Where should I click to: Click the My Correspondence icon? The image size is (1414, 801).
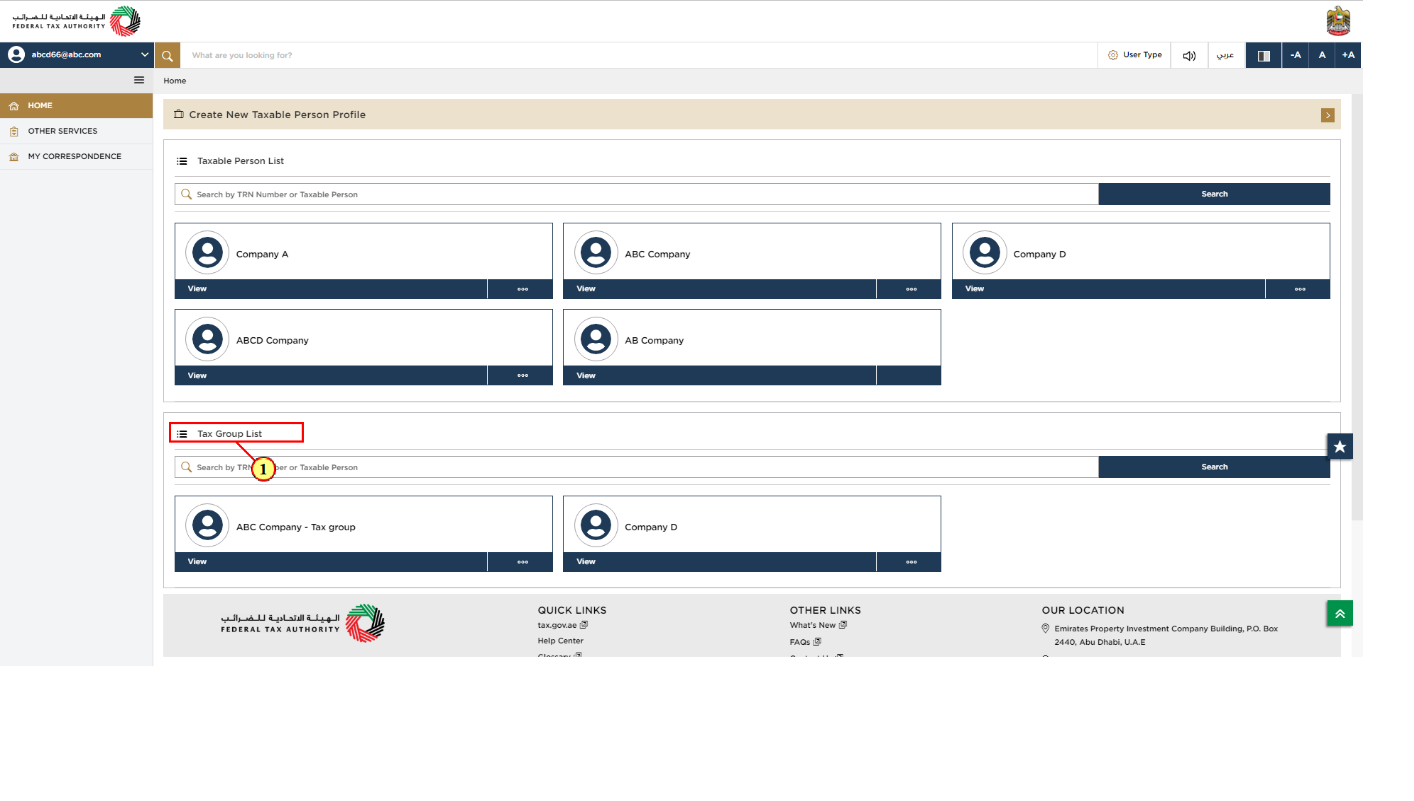tap(14, 157)
